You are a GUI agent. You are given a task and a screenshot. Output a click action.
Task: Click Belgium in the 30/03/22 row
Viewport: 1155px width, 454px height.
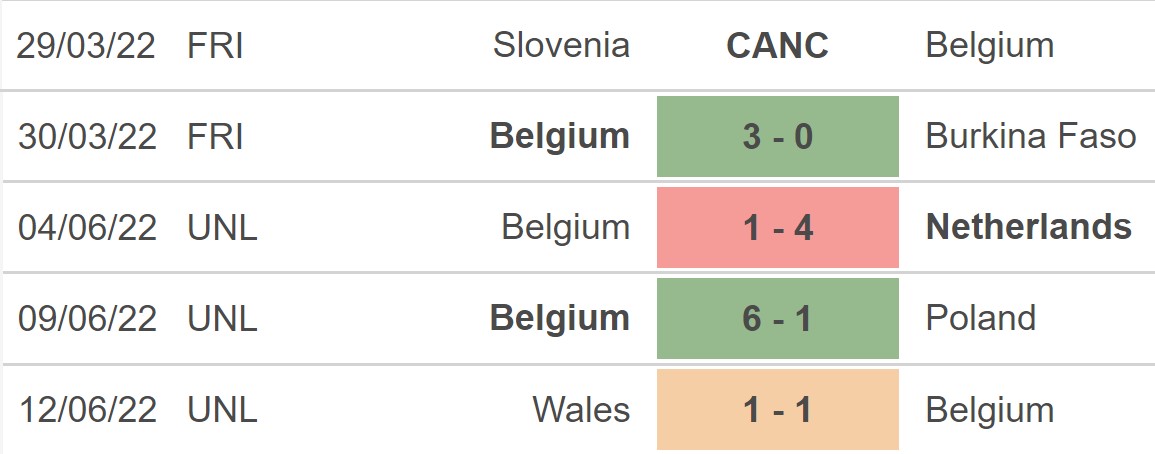click(560, 136)
